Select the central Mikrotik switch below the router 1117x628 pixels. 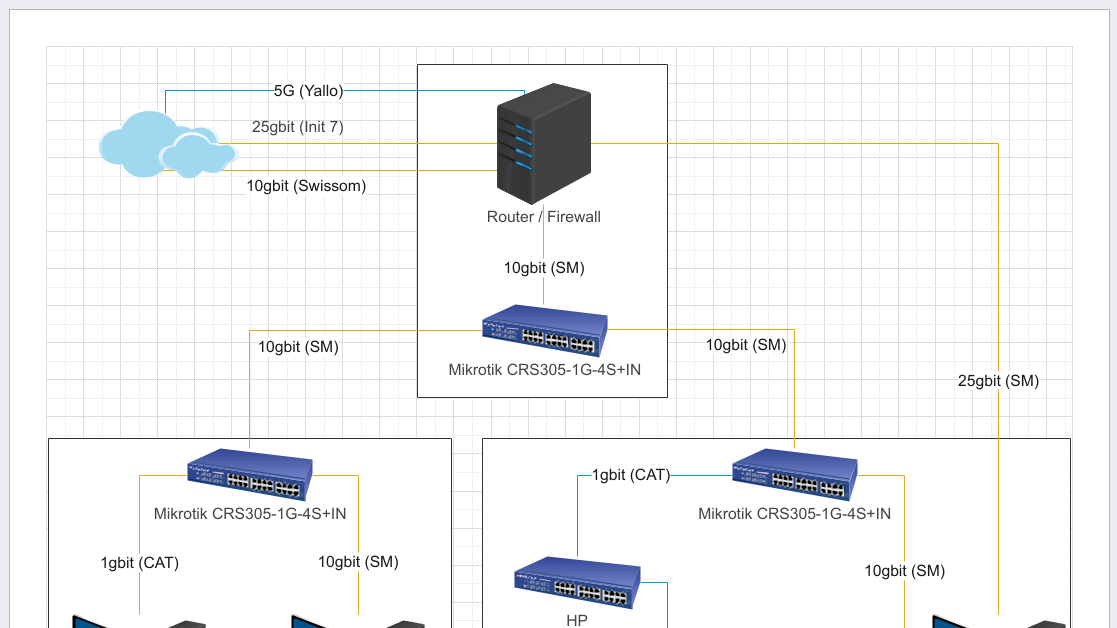pos(544,331)
